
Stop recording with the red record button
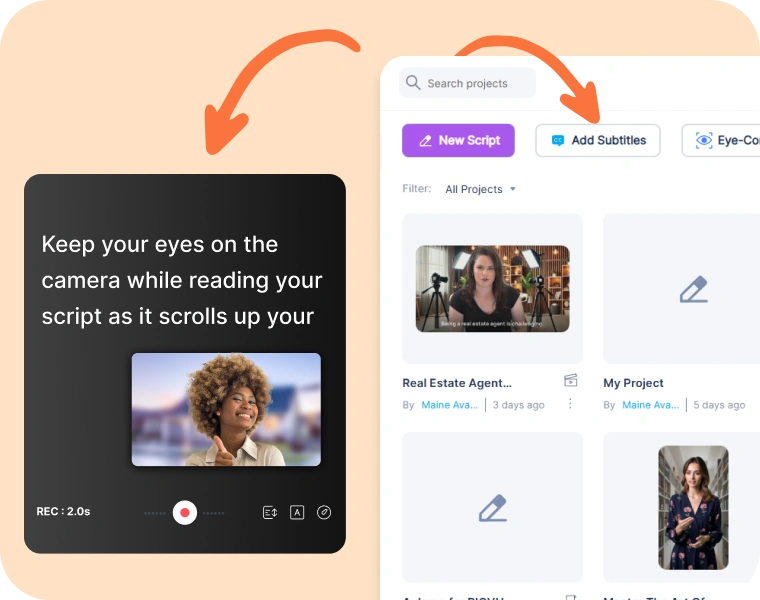tap(185, 512)
